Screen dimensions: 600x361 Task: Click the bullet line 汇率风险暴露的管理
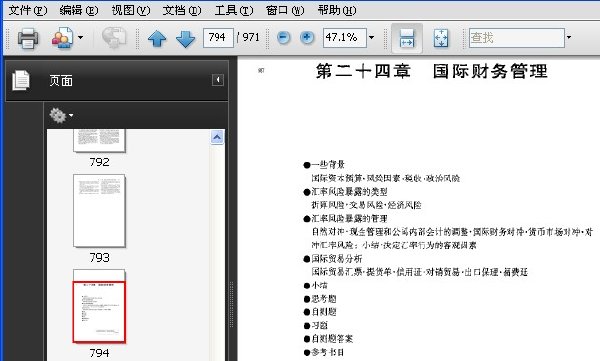[346, 219]
